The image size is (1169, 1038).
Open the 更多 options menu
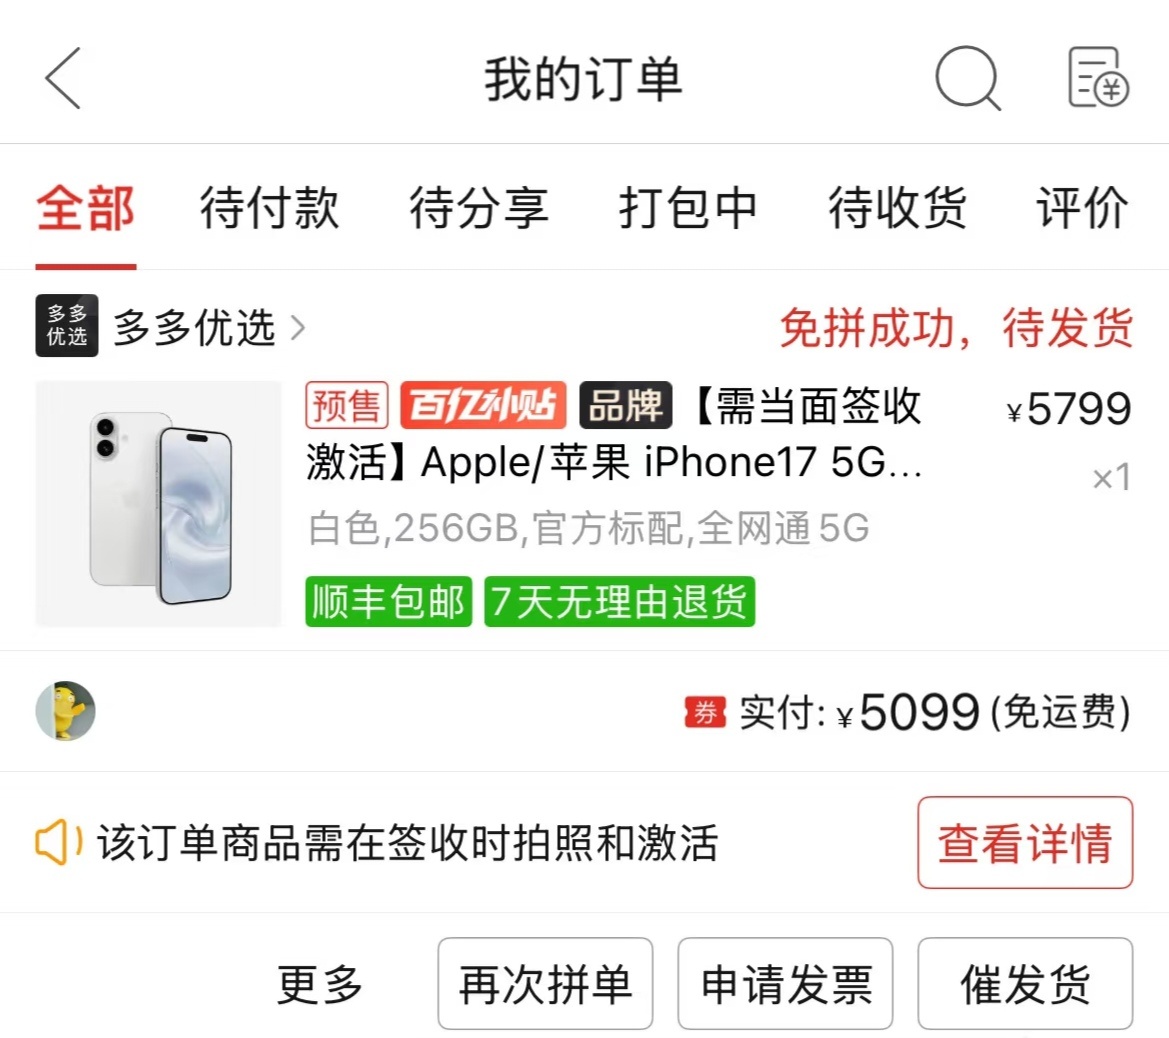pyautogui.click(x=319, y=984)
